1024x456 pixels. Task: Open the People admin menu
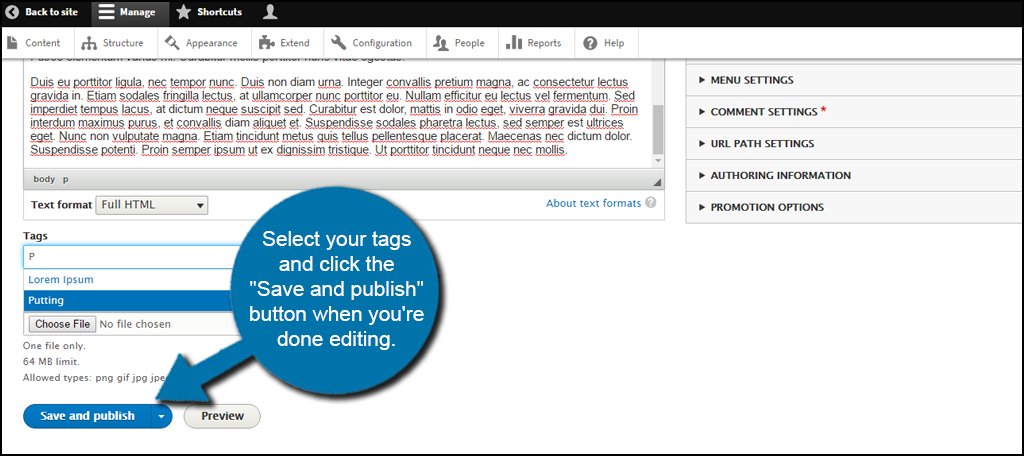click(x=460, y=43)
